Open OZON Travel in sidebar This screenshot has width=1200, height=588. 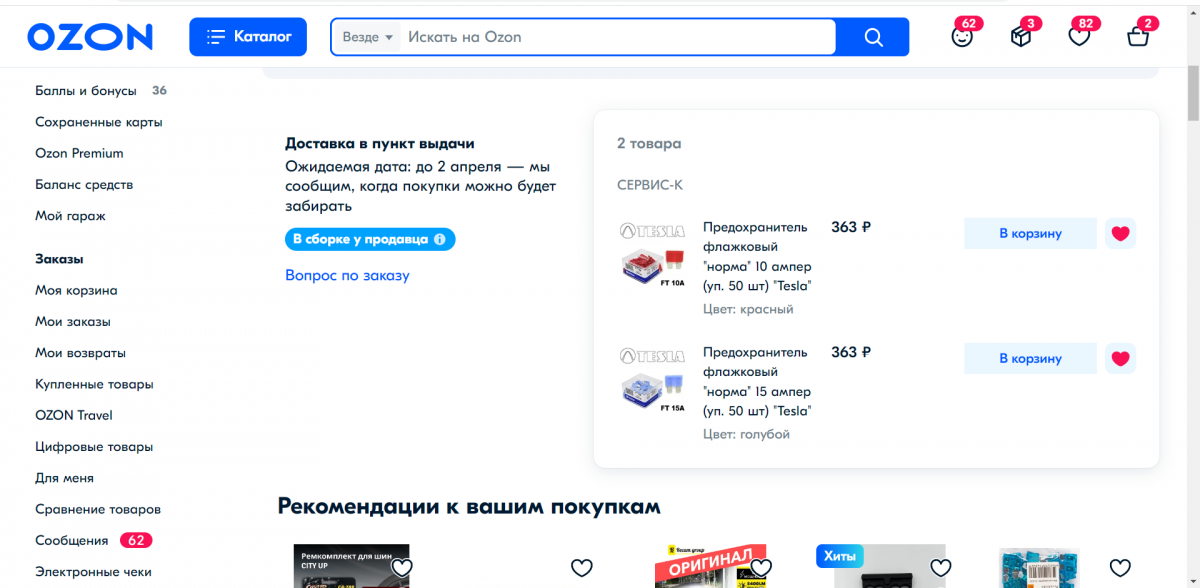74,415
